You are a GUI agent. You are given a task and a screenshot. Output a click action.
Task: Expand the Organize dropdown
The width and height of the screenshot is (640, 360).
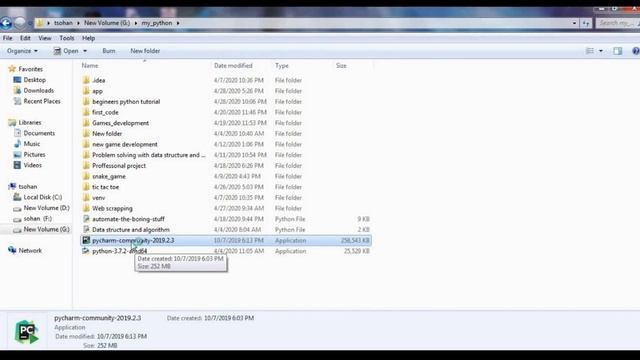[22, 51]
